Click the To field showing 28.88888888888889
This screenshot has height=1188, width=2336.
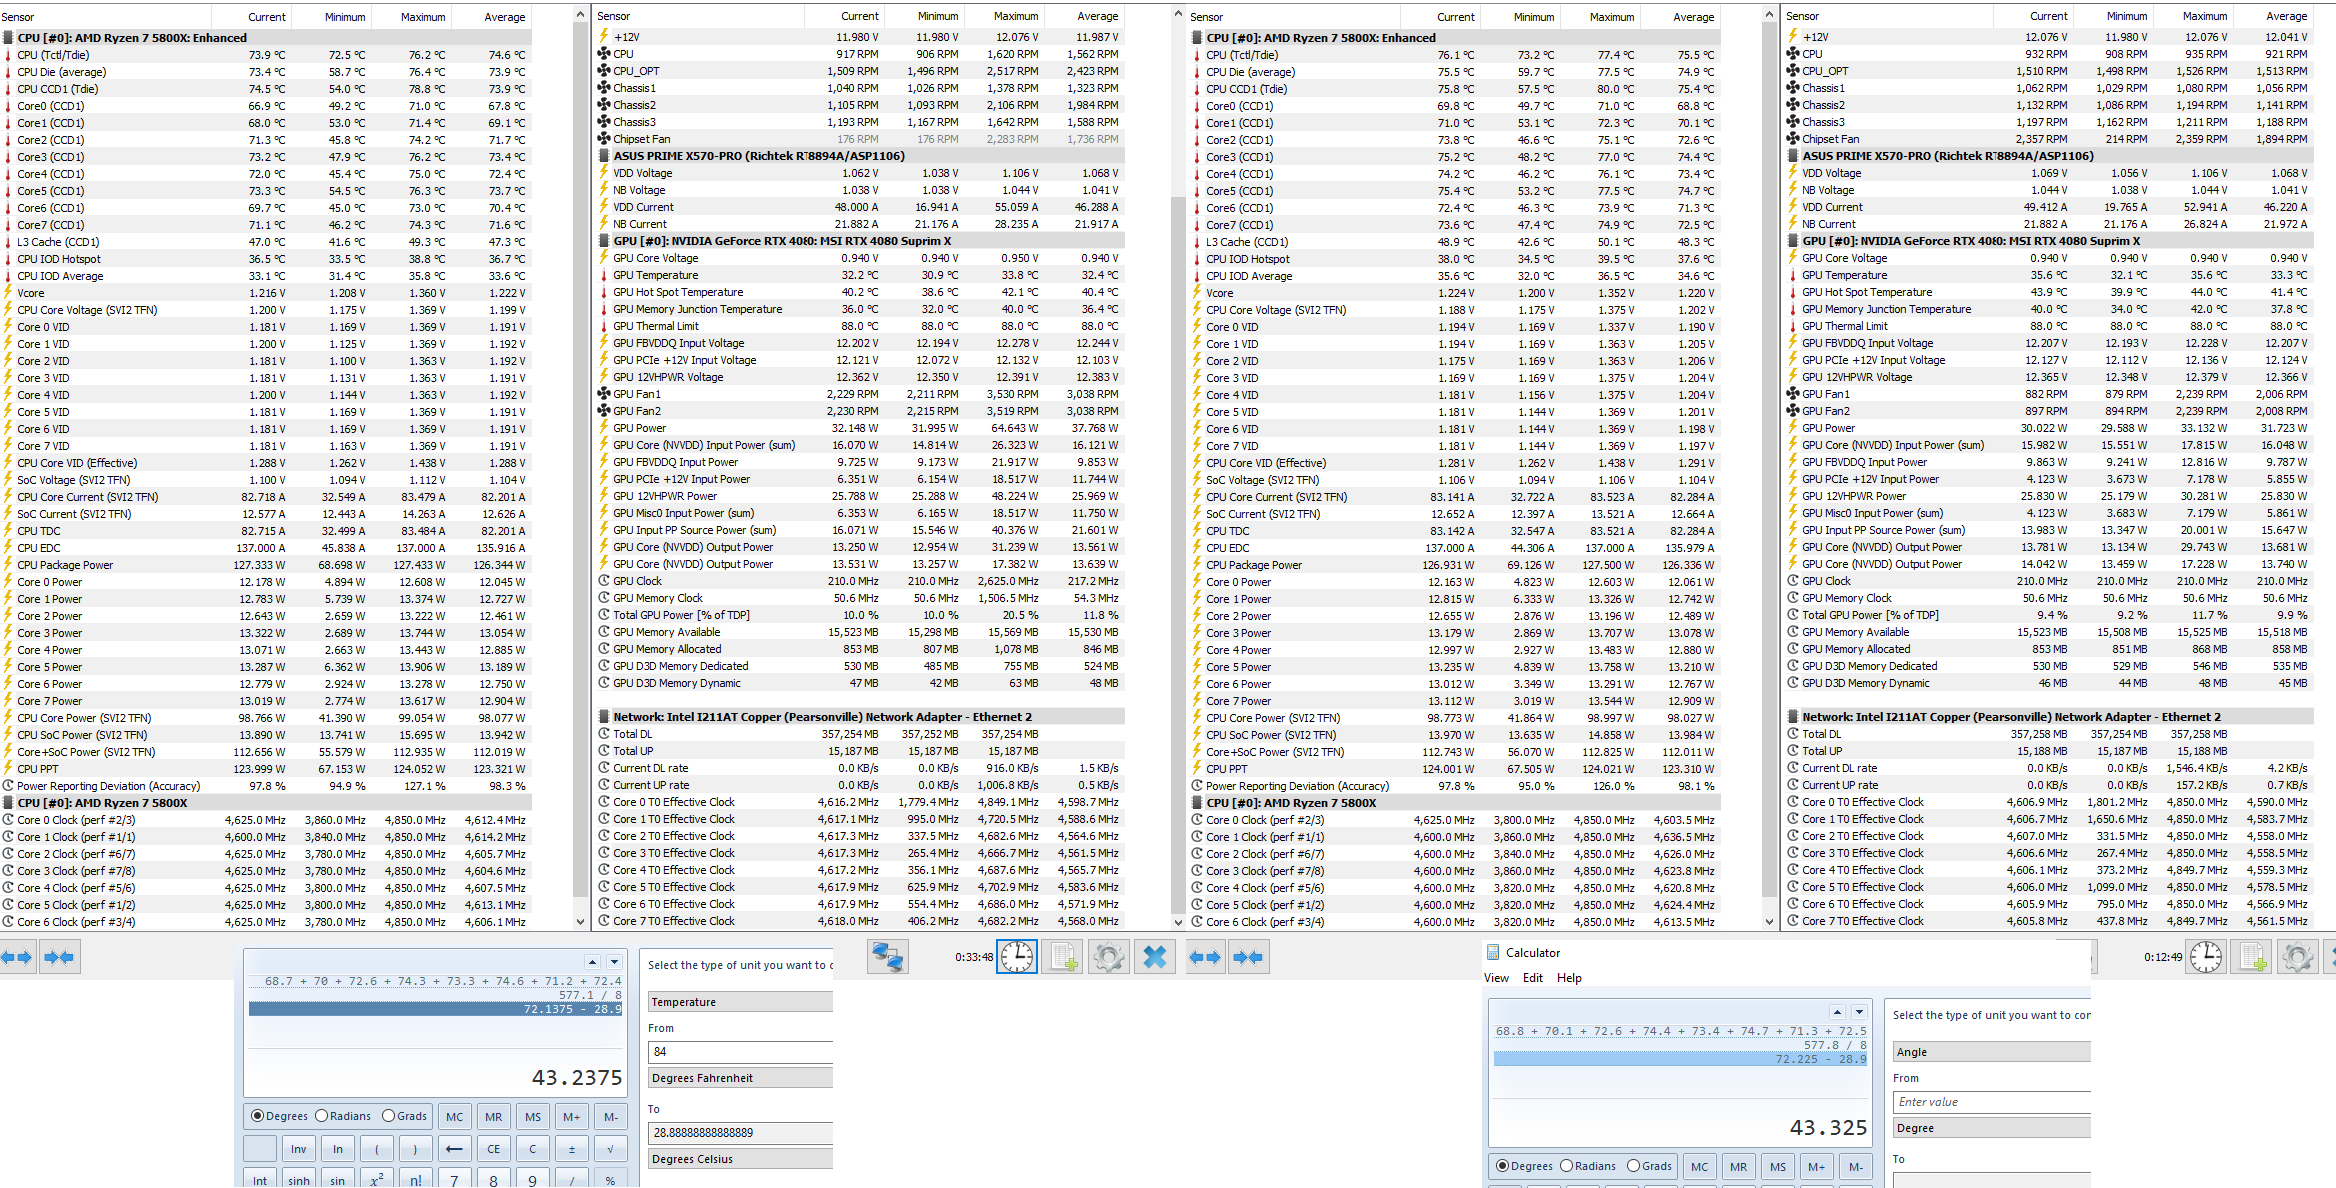click(x=740, y=1133)
